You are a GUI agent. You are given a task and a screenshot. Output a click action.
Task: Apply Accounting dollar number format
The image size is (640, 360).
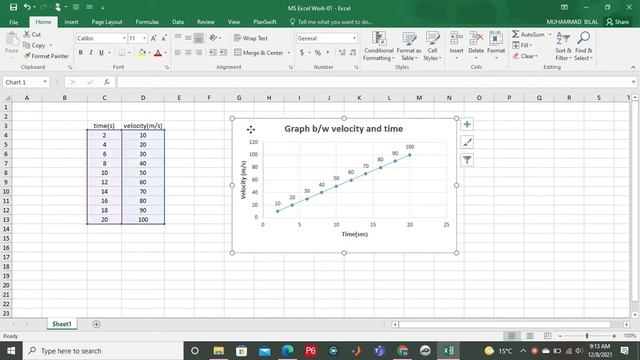[302, 53]
